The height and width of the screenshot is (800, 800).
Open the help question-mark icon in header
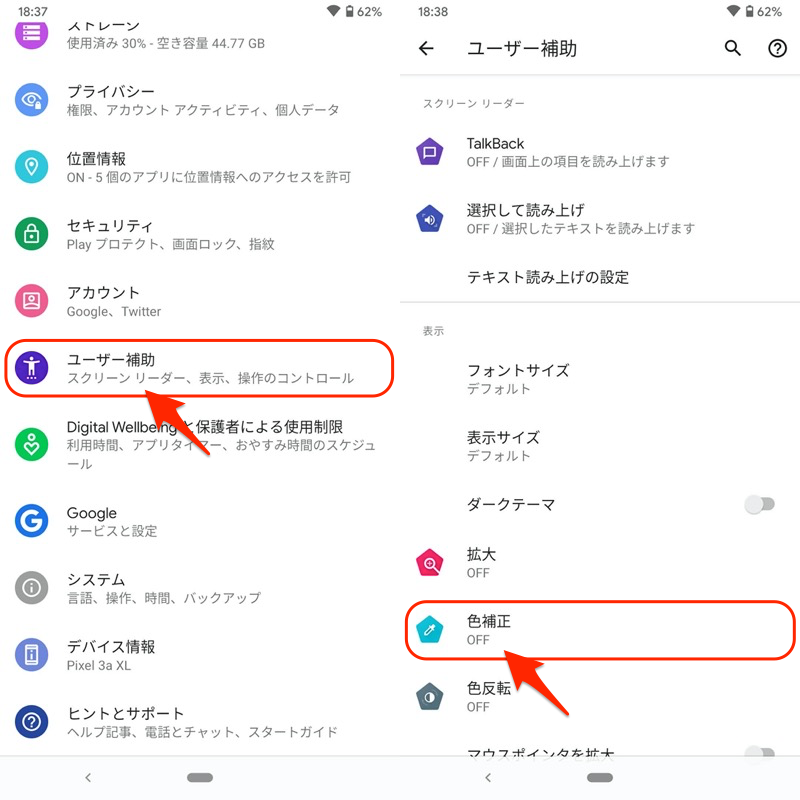(777, 48)
